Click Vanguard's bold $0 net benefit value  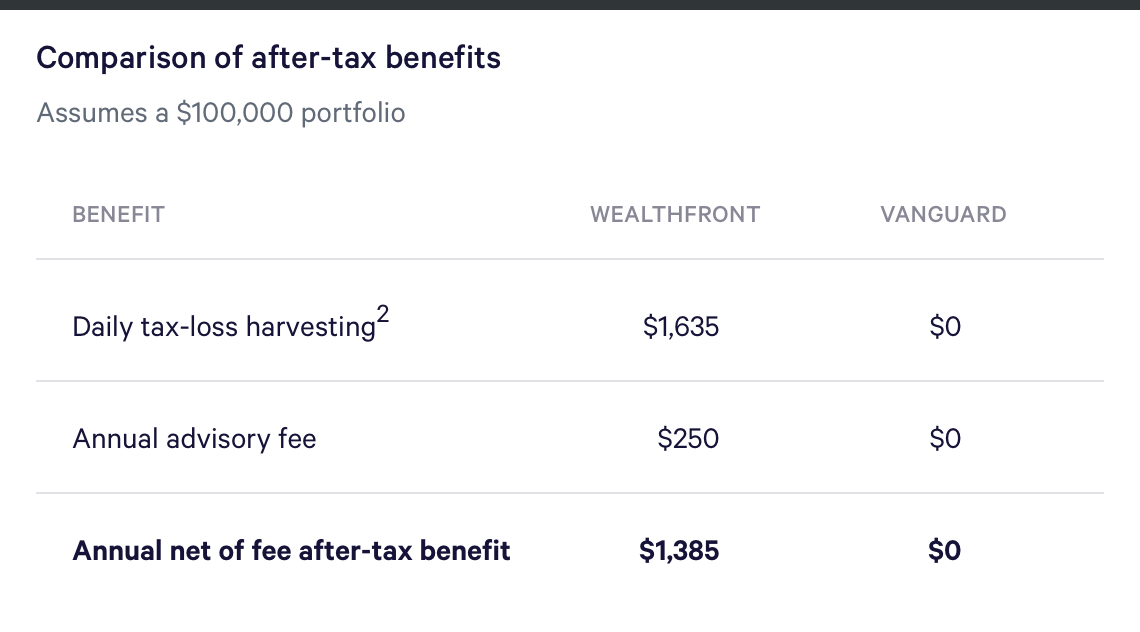pyautogui.click(x=944, y=551)
